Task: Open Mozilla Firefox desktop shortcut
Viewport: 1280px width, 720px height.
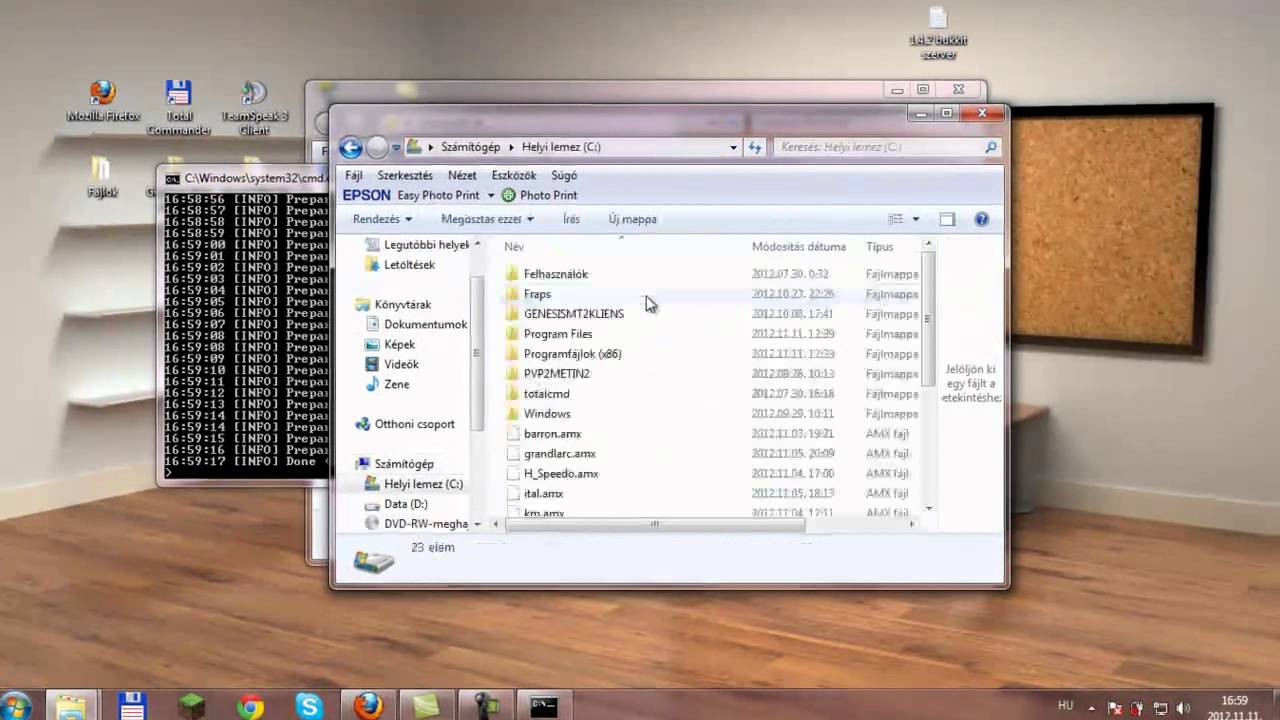Action: (102, 101)
